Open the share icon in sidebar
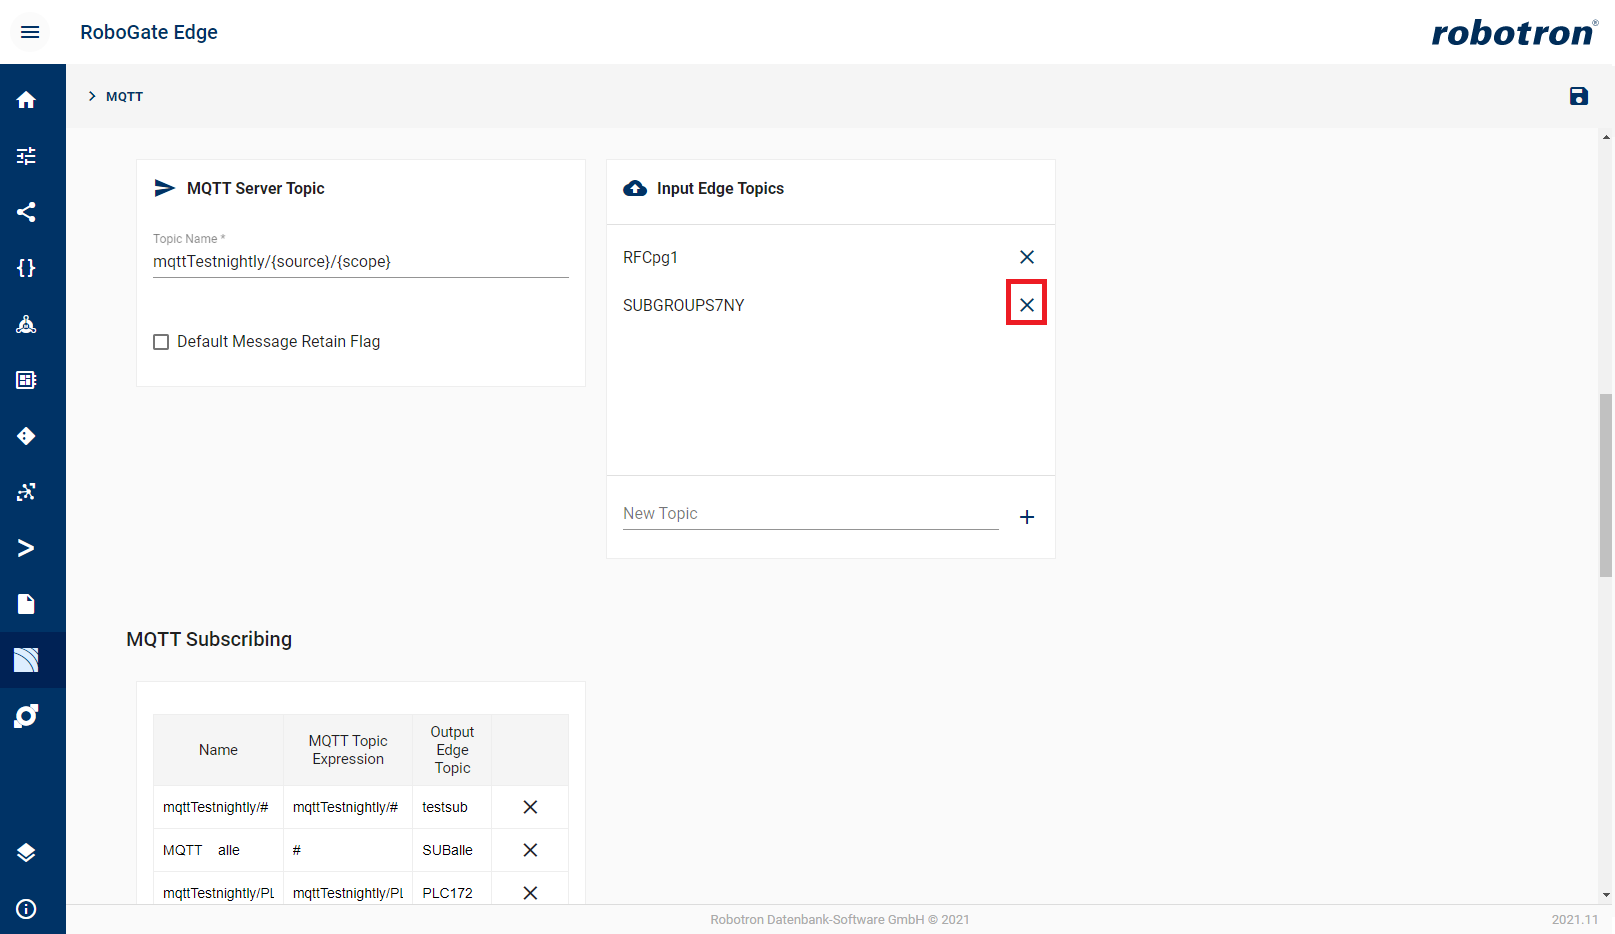The height and width of the screenshot is (934, 1615). [x=27, y=212]
